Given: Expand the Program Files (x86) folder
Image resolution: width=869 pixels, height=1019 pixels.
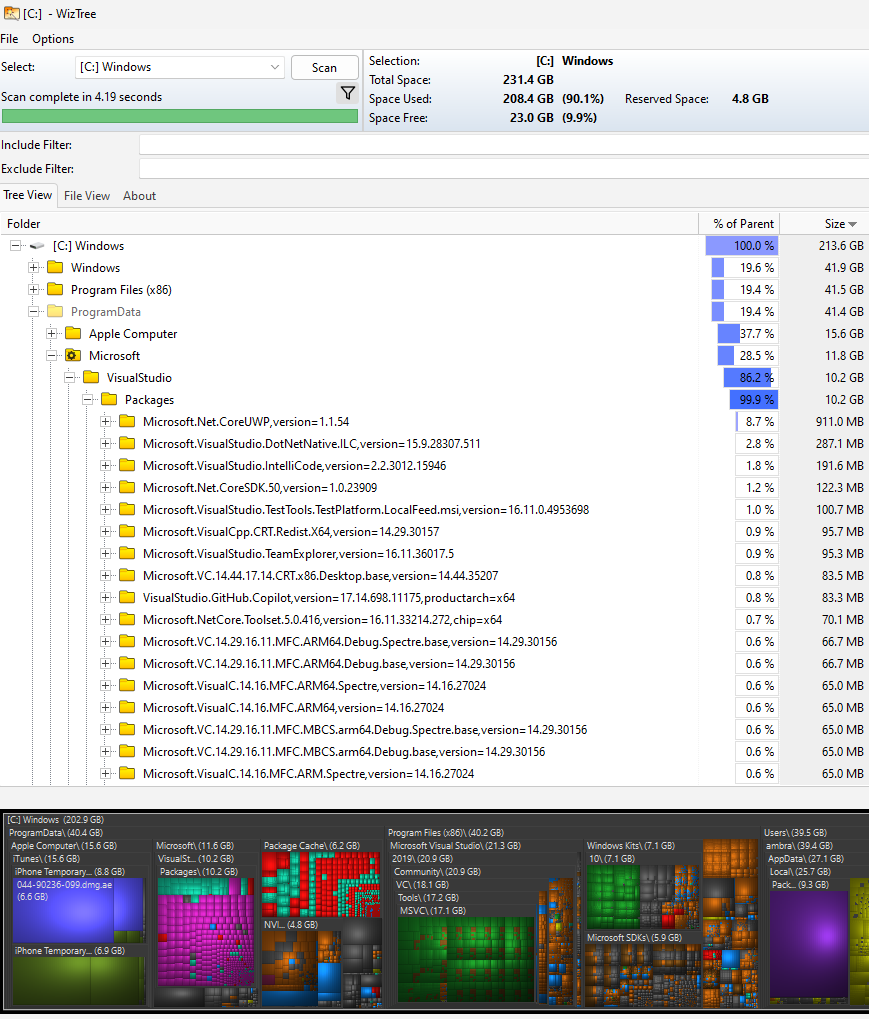Looking at the screenshot, I should [34, 289].
